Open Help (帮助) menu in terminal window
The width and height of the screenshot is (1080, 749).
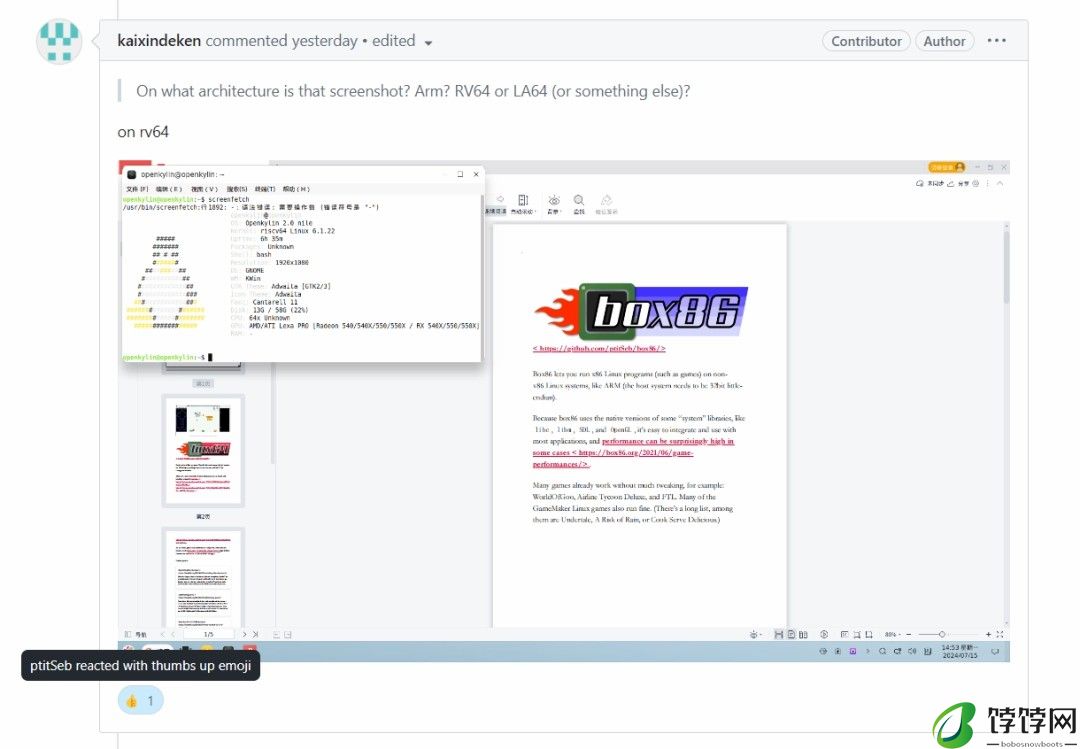[296, 189]
